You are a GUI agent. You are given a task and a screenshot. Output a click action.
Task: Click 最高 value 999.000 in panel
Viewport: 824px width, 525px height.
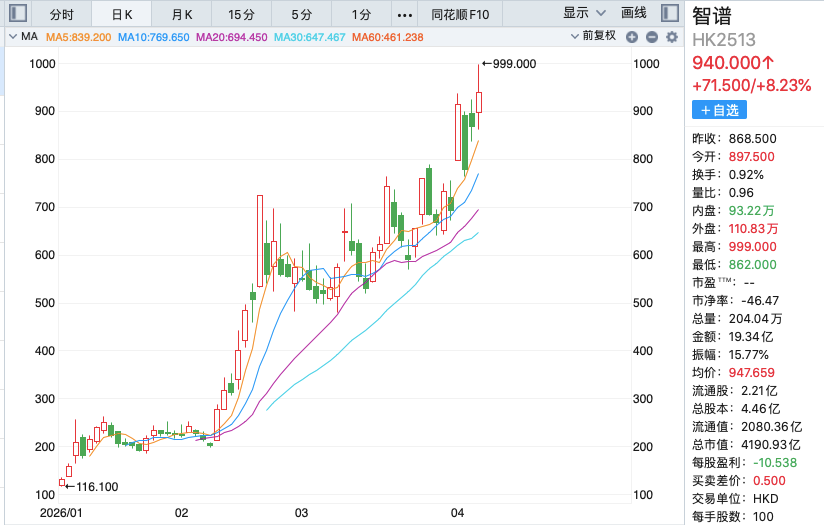(x=753, y=246)
